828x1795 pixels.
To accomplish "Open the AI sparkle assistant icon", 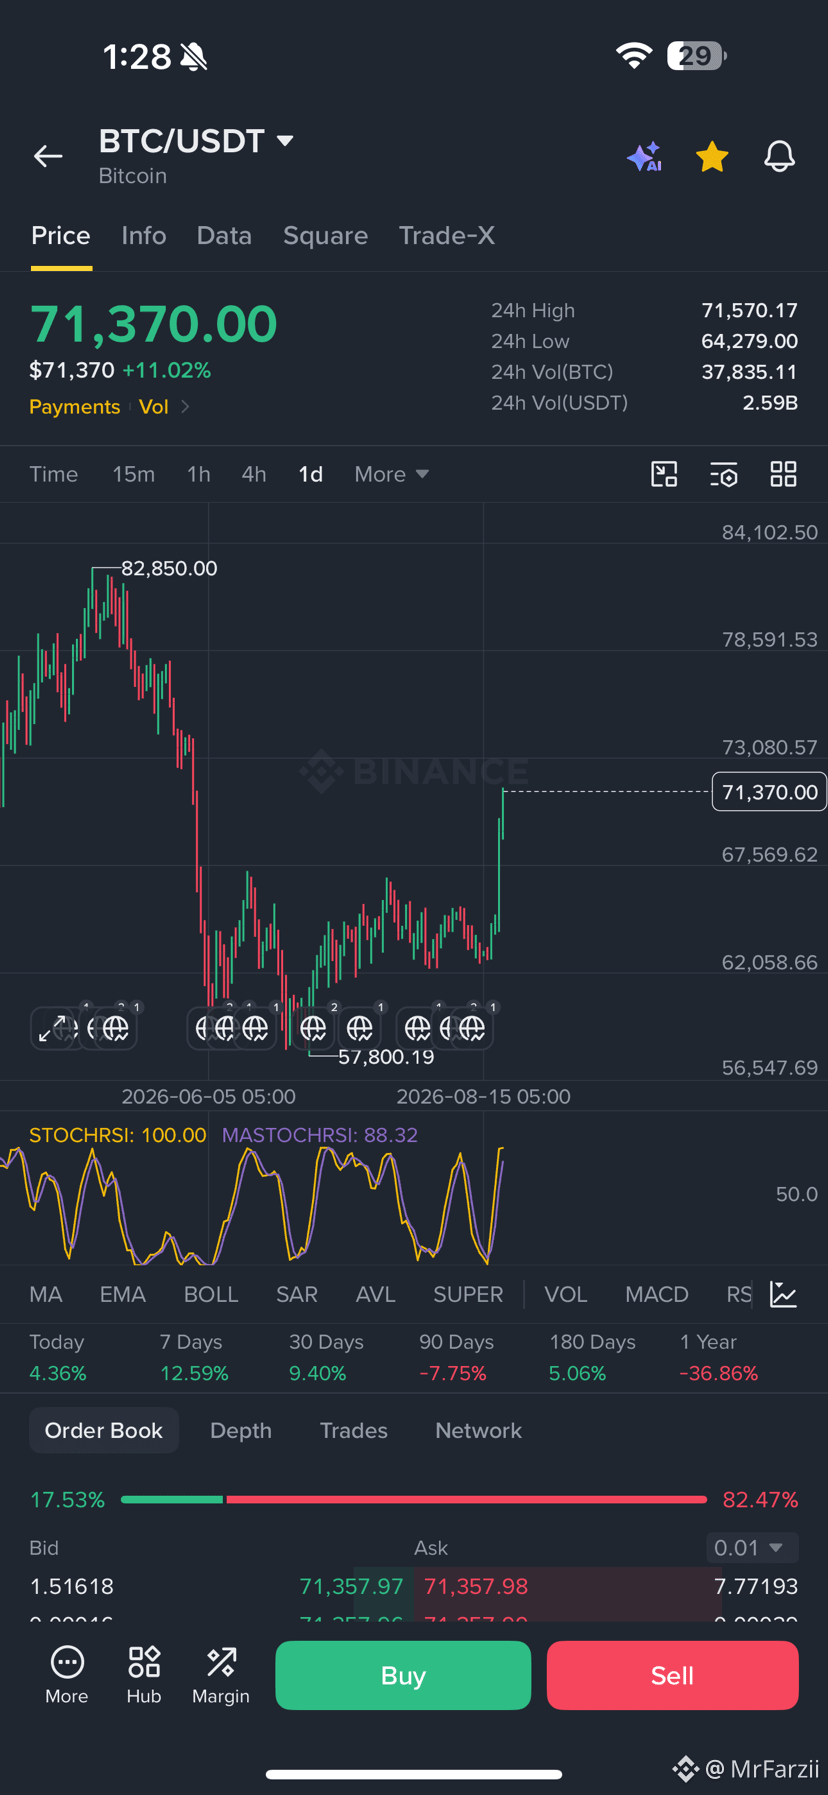I will coord(645,157).
